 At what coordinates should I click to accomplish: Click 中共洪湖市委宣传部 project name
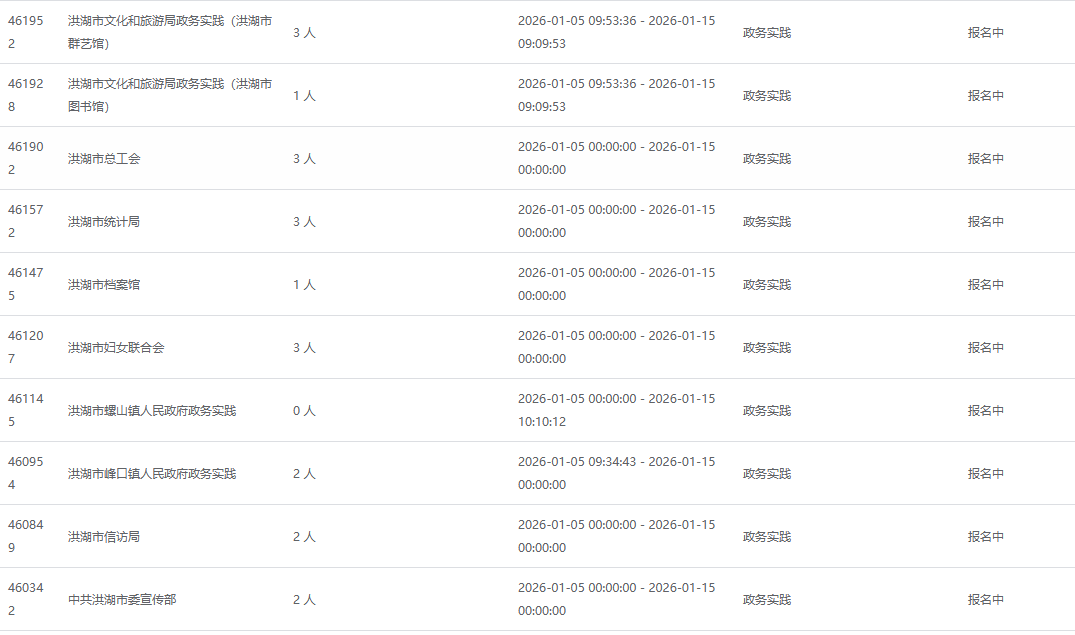pos(122,599)
